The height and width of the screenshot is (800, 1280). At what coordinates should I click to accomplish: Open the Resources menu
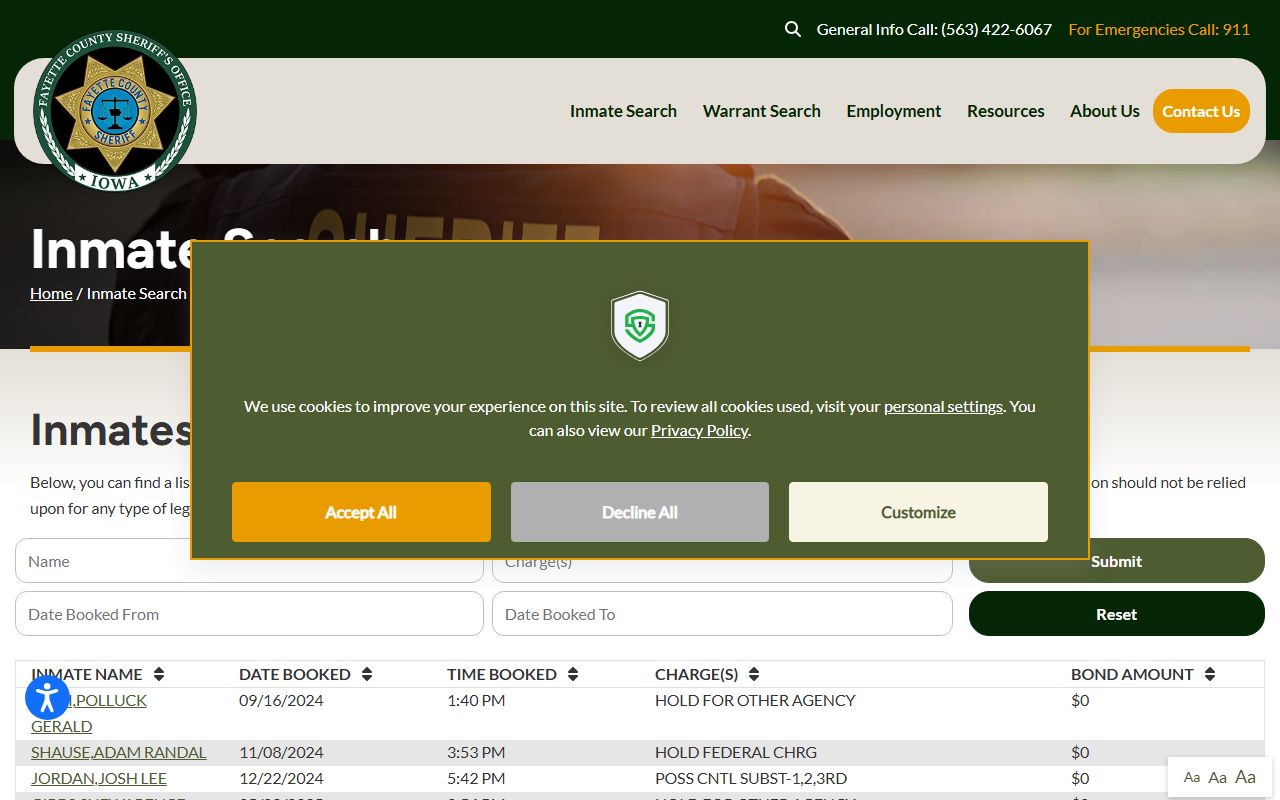coord(1005,111)
